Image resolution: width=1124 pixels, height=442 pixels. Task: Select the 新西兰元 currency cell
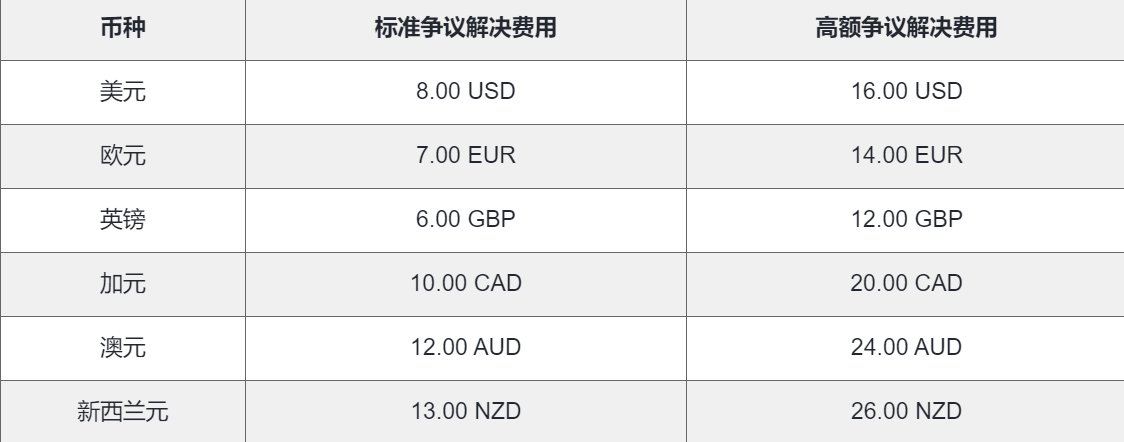click(123, 411)
